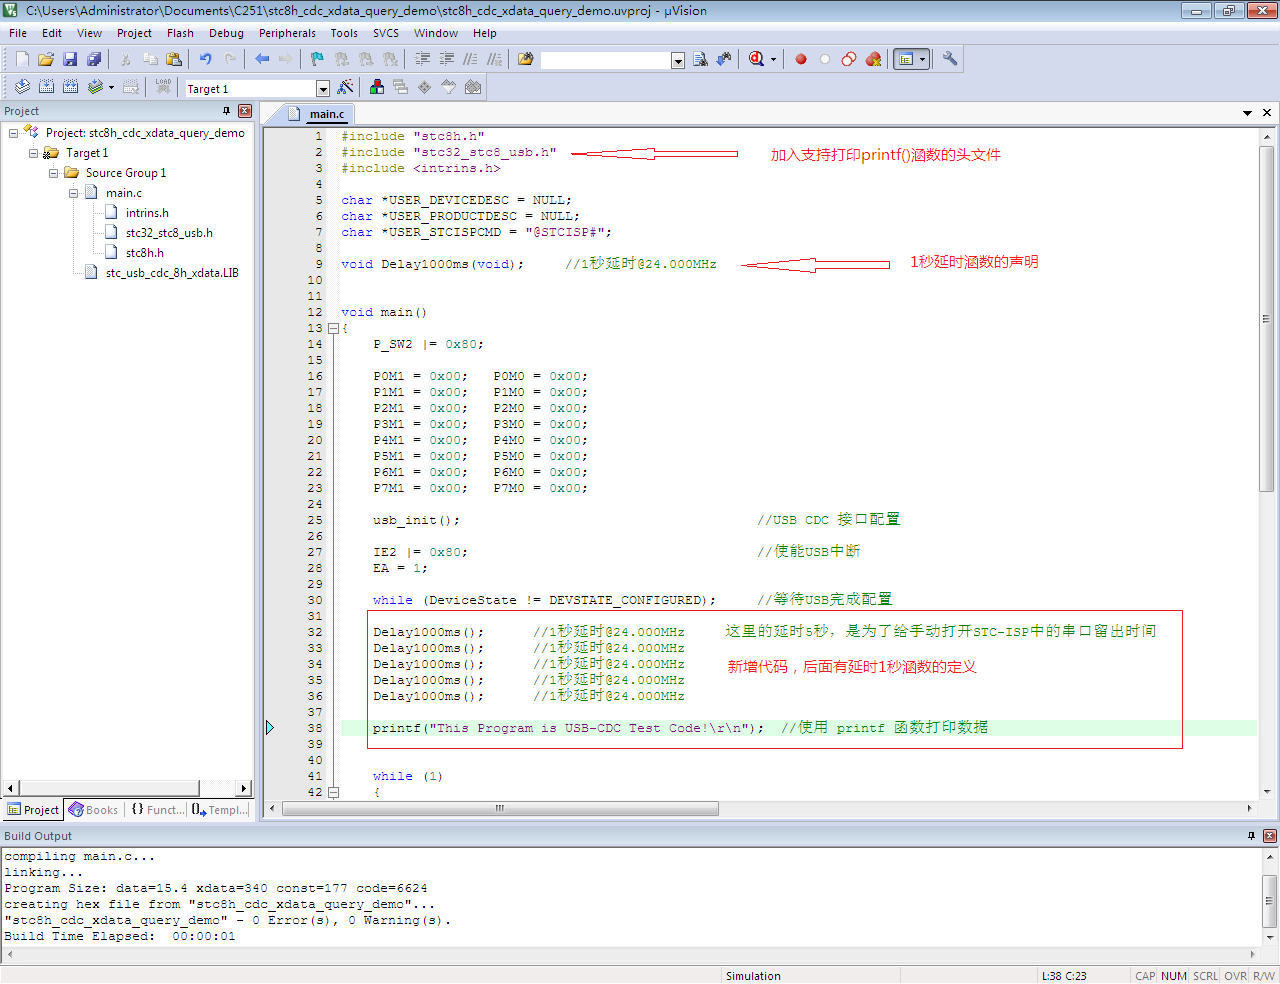Click the Download LOAD icon

tap(163, 87)
